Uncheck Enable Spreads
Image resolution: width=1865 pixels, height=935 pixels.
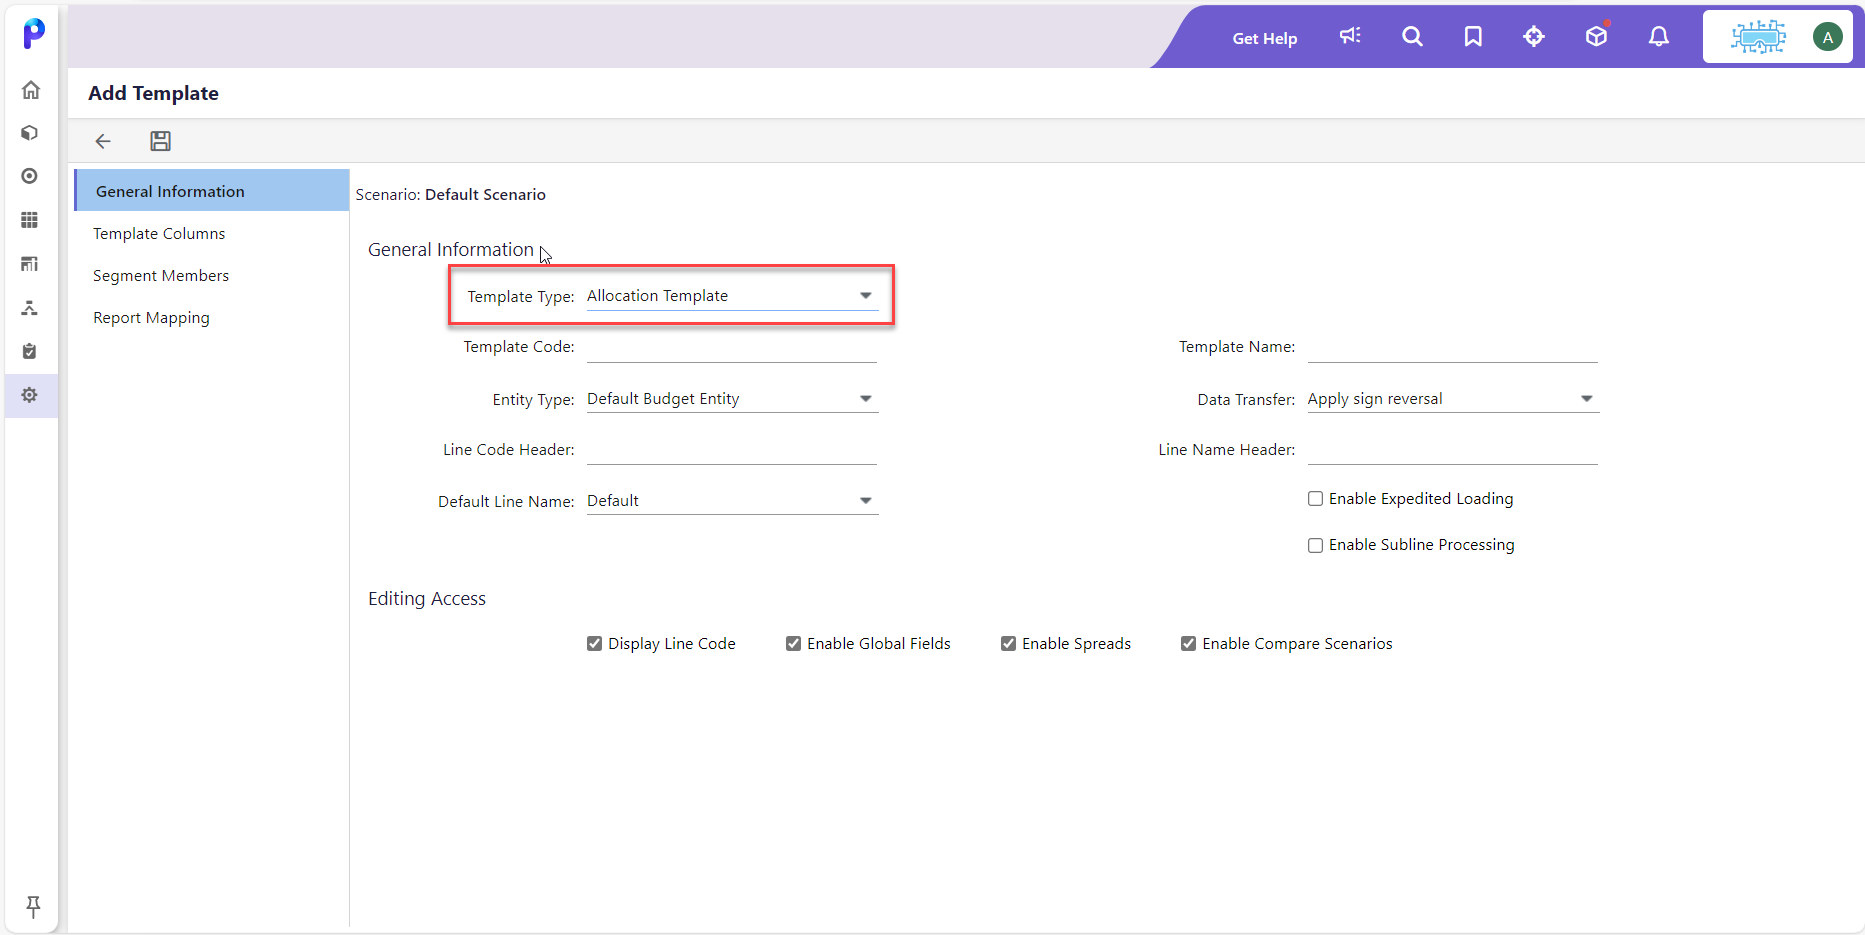point(1008,643)
